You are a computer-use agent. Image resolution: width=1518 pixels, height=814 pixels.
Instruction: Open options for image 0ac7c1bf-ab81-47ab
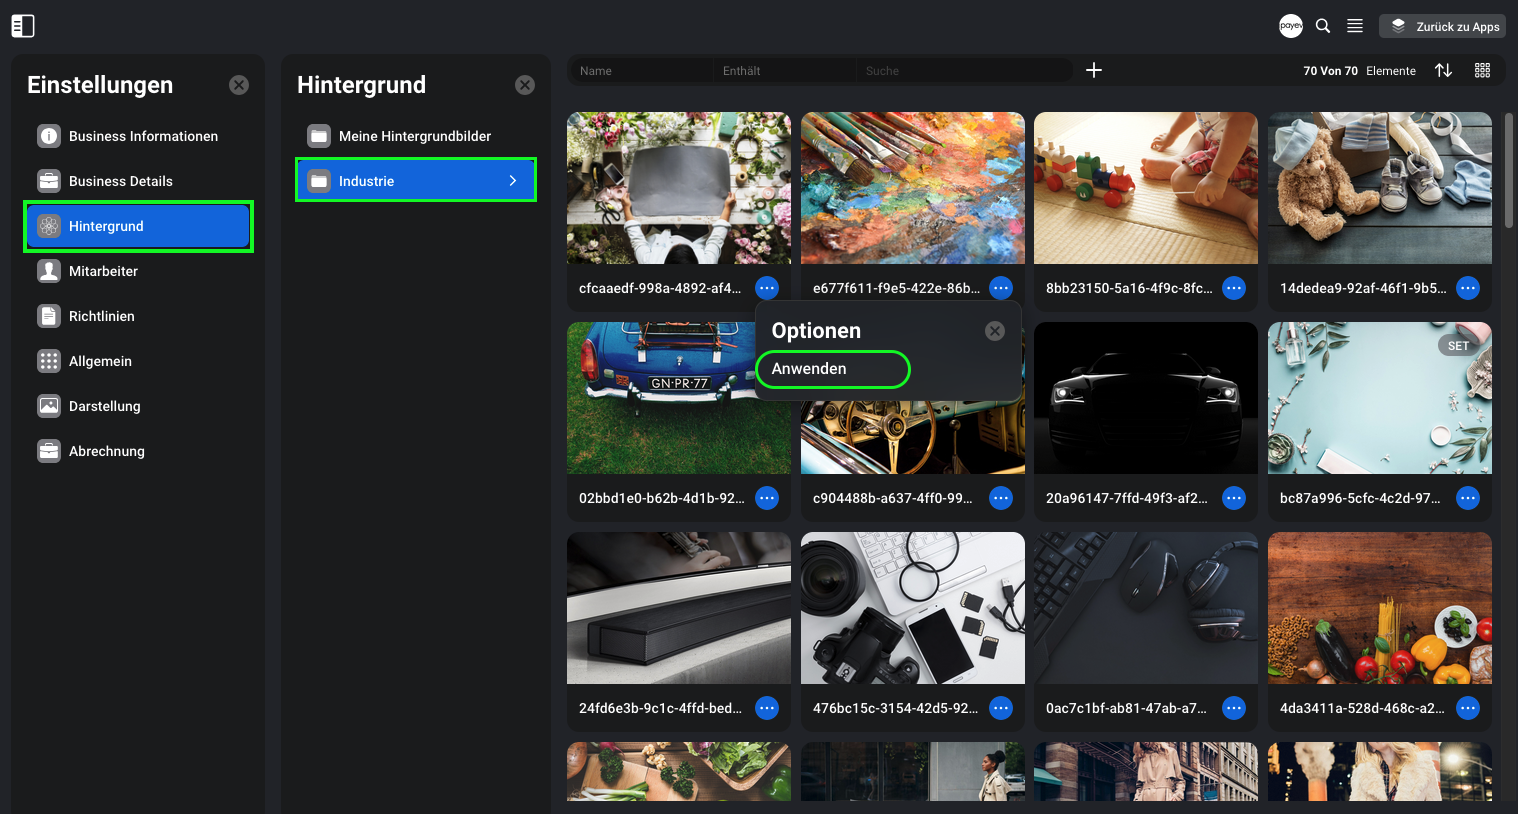pos(1234,708)
